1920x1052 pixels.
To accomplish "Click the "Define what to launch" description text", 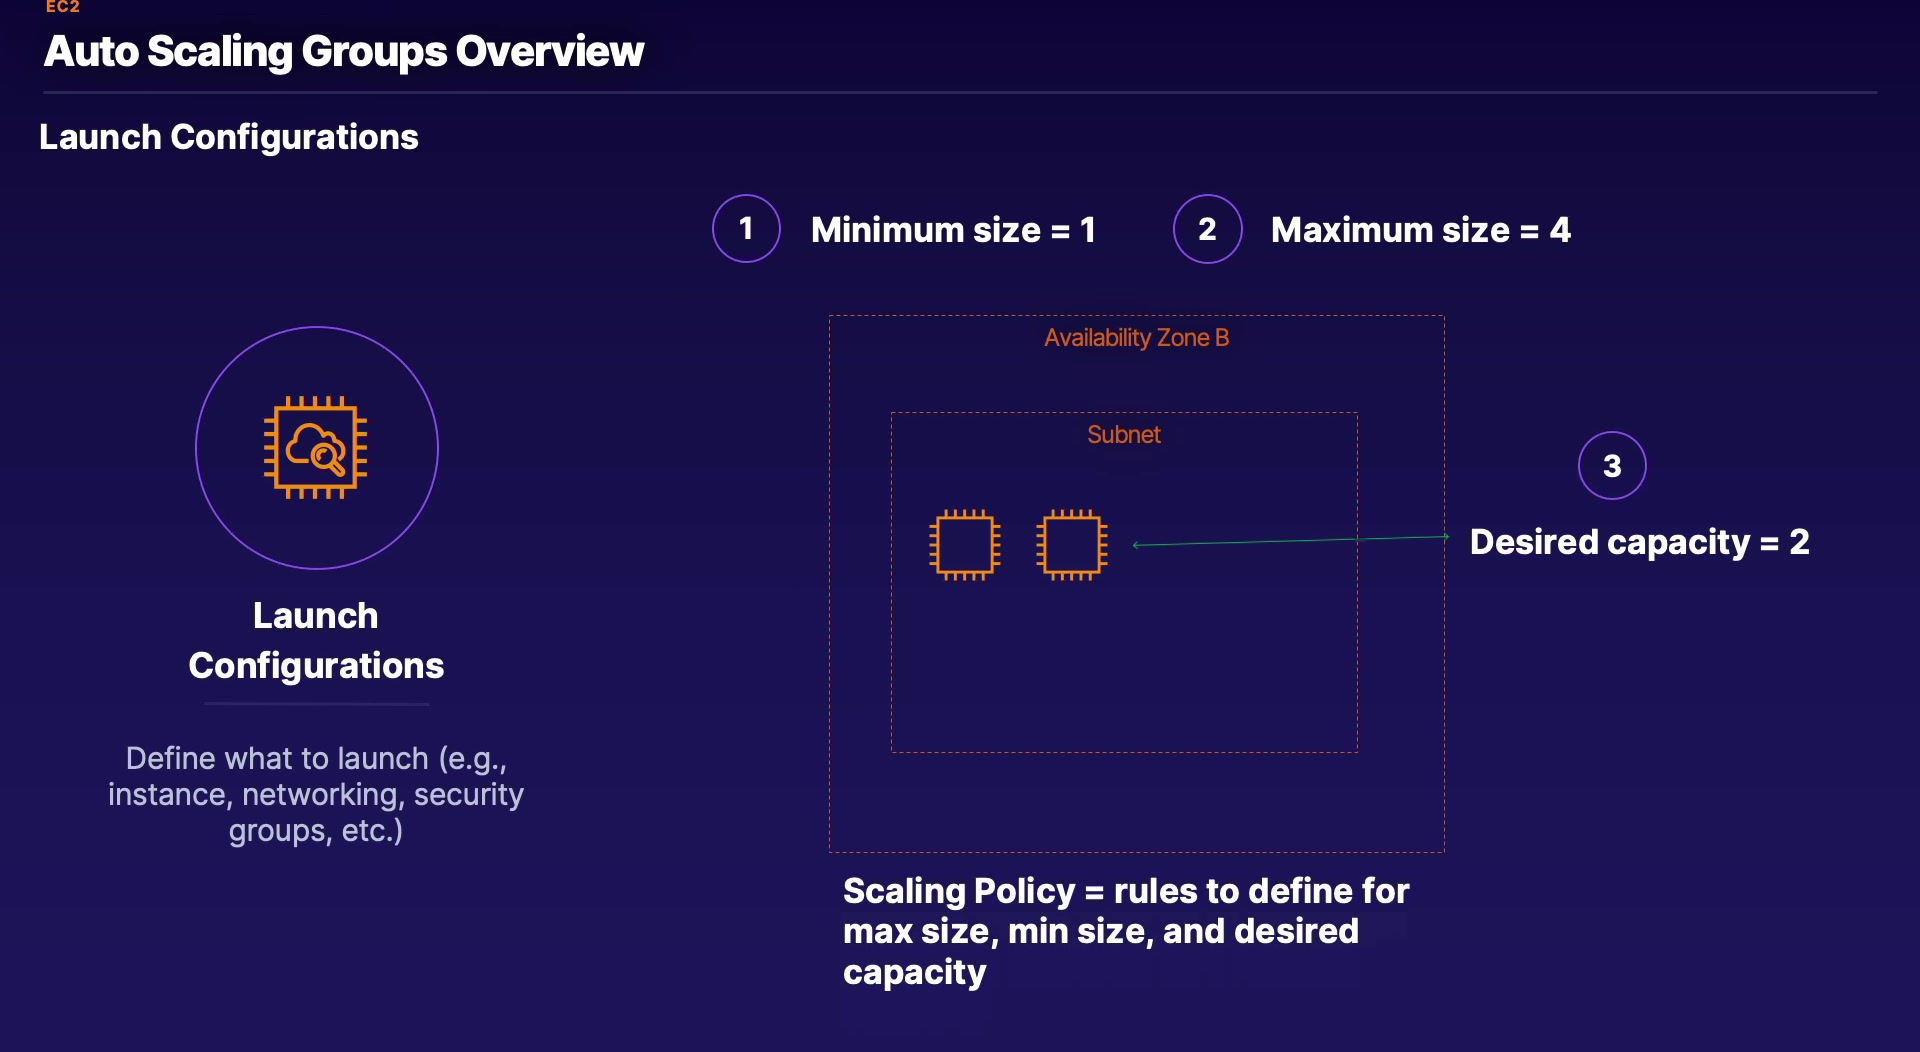I will click(316, 794).
